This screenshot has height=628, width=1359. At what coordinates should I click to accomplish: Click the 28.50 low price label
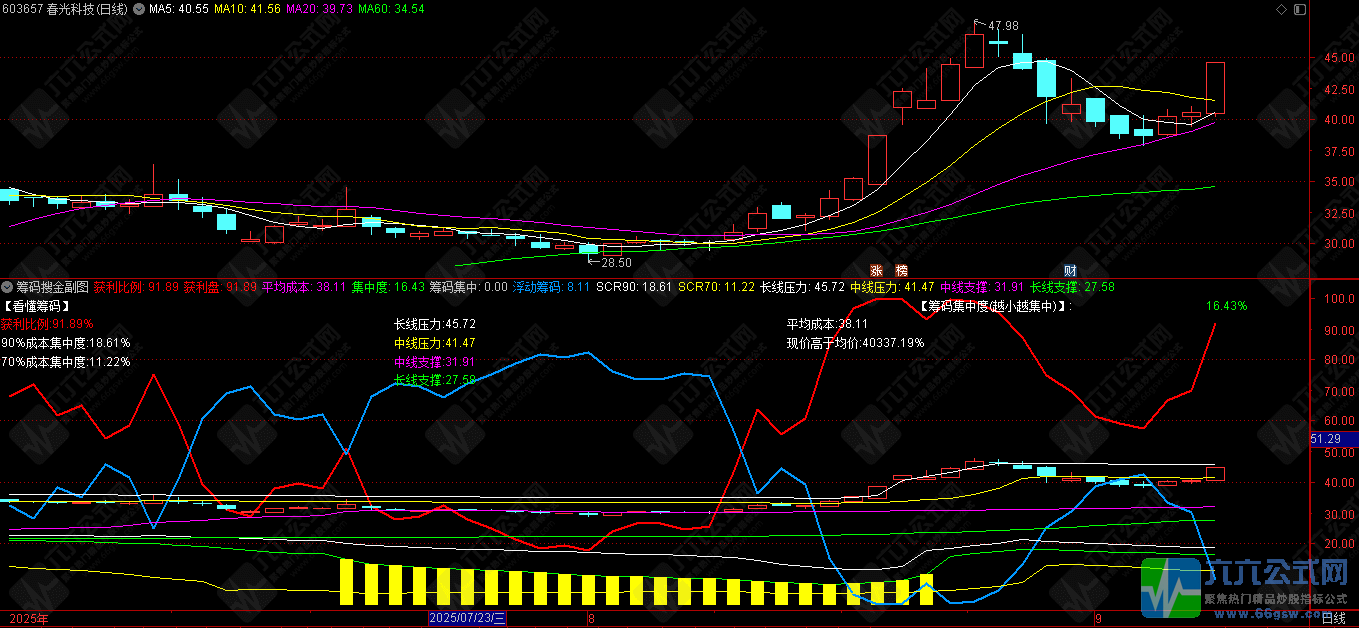pyautogui.click(x=616, y=262)
